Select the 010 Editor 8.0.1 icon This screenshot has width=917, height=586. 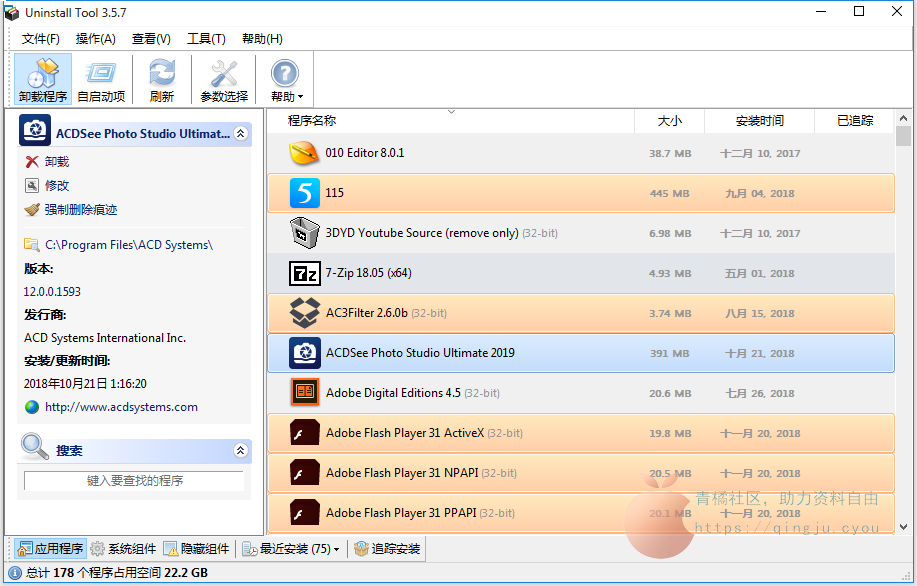click(304, 153)
